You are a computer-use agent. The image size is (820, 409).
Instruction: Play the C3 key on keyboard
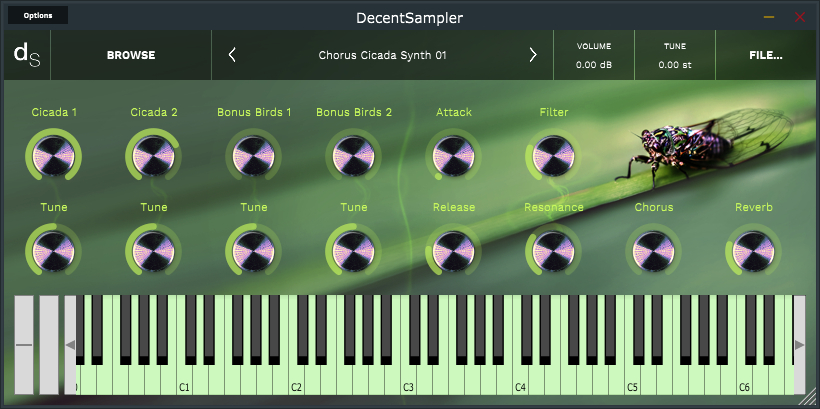point(409,380)
